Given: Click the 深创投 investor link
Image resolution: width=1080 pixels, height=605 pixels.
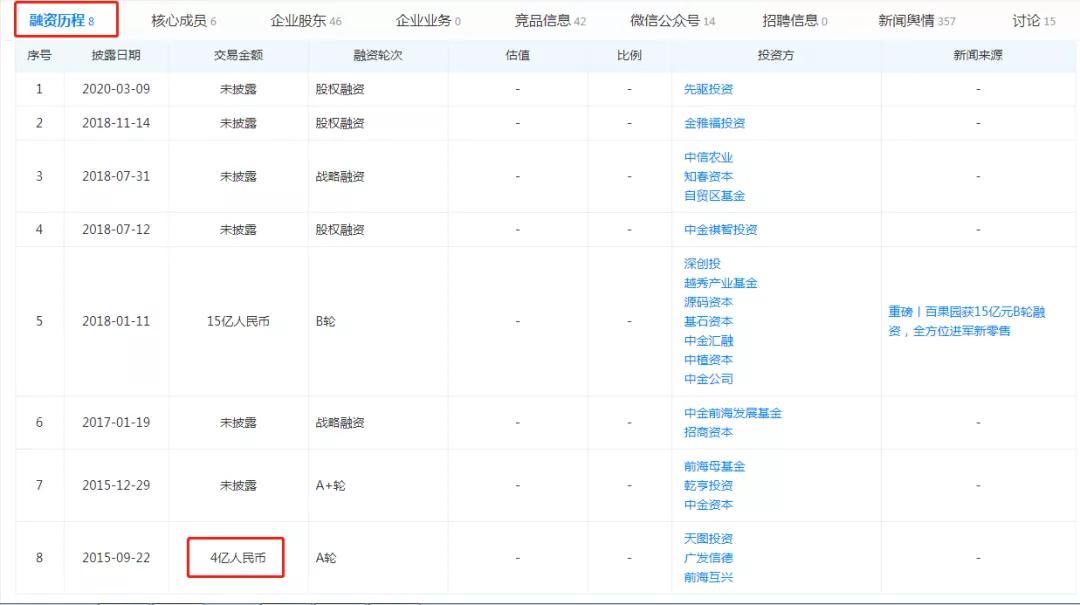Looking at the screenshot, I should click(x=702, y=263).
